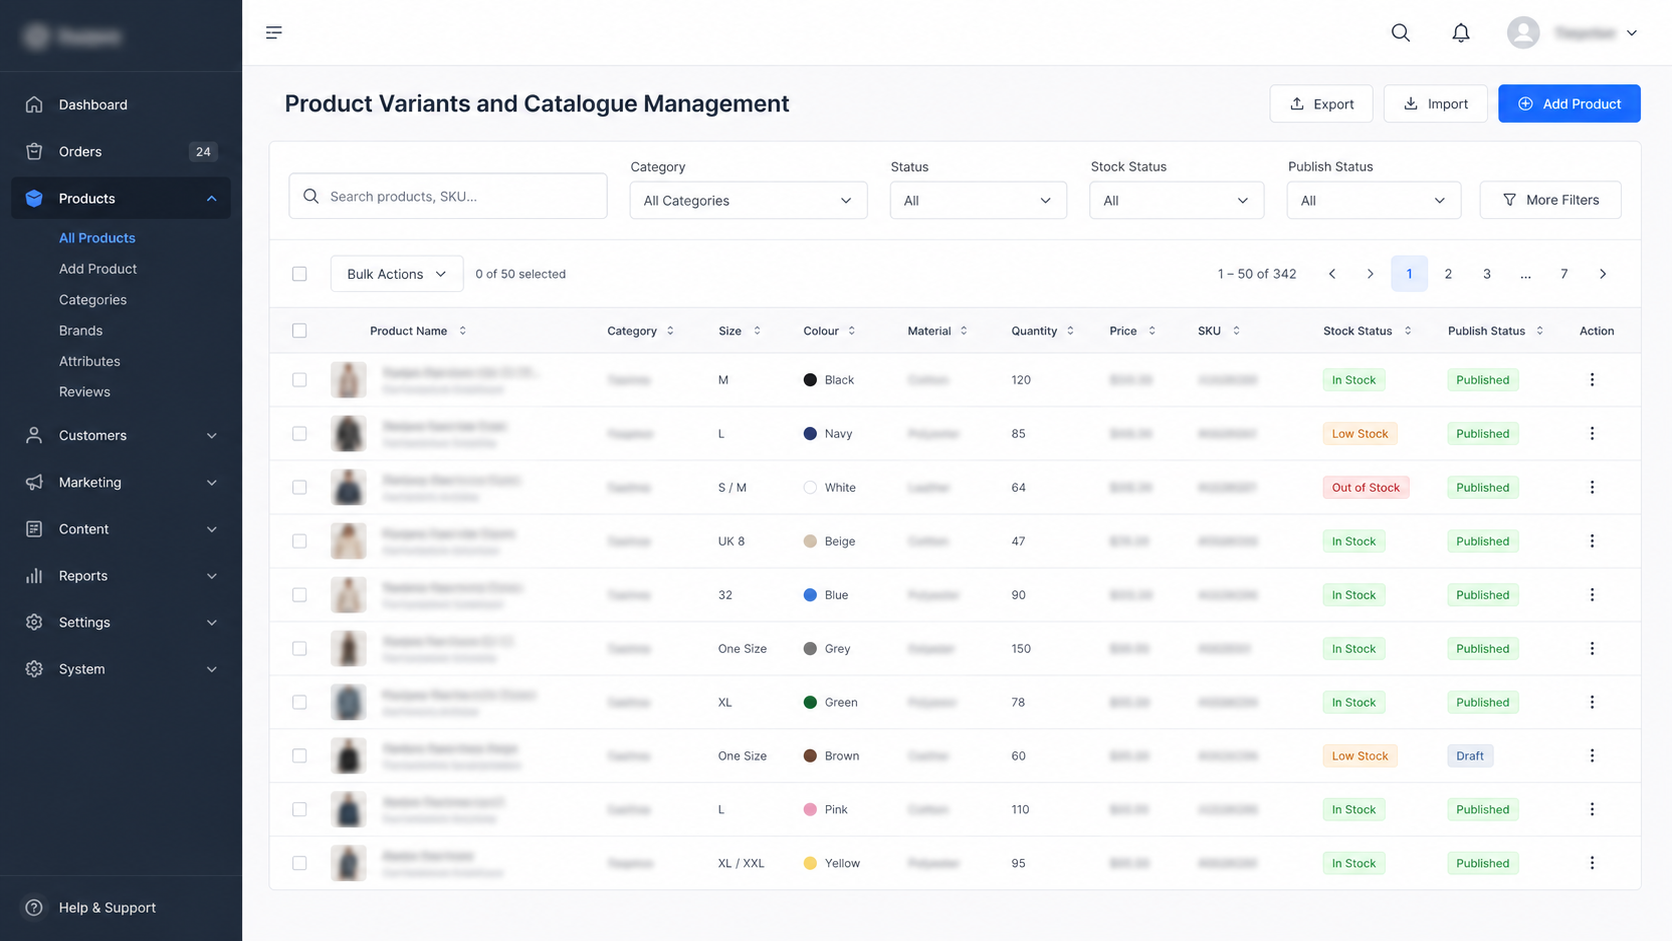Sort by Product Name column arrows
This screenshot has height=941, width=1672.
click(462, 331)
